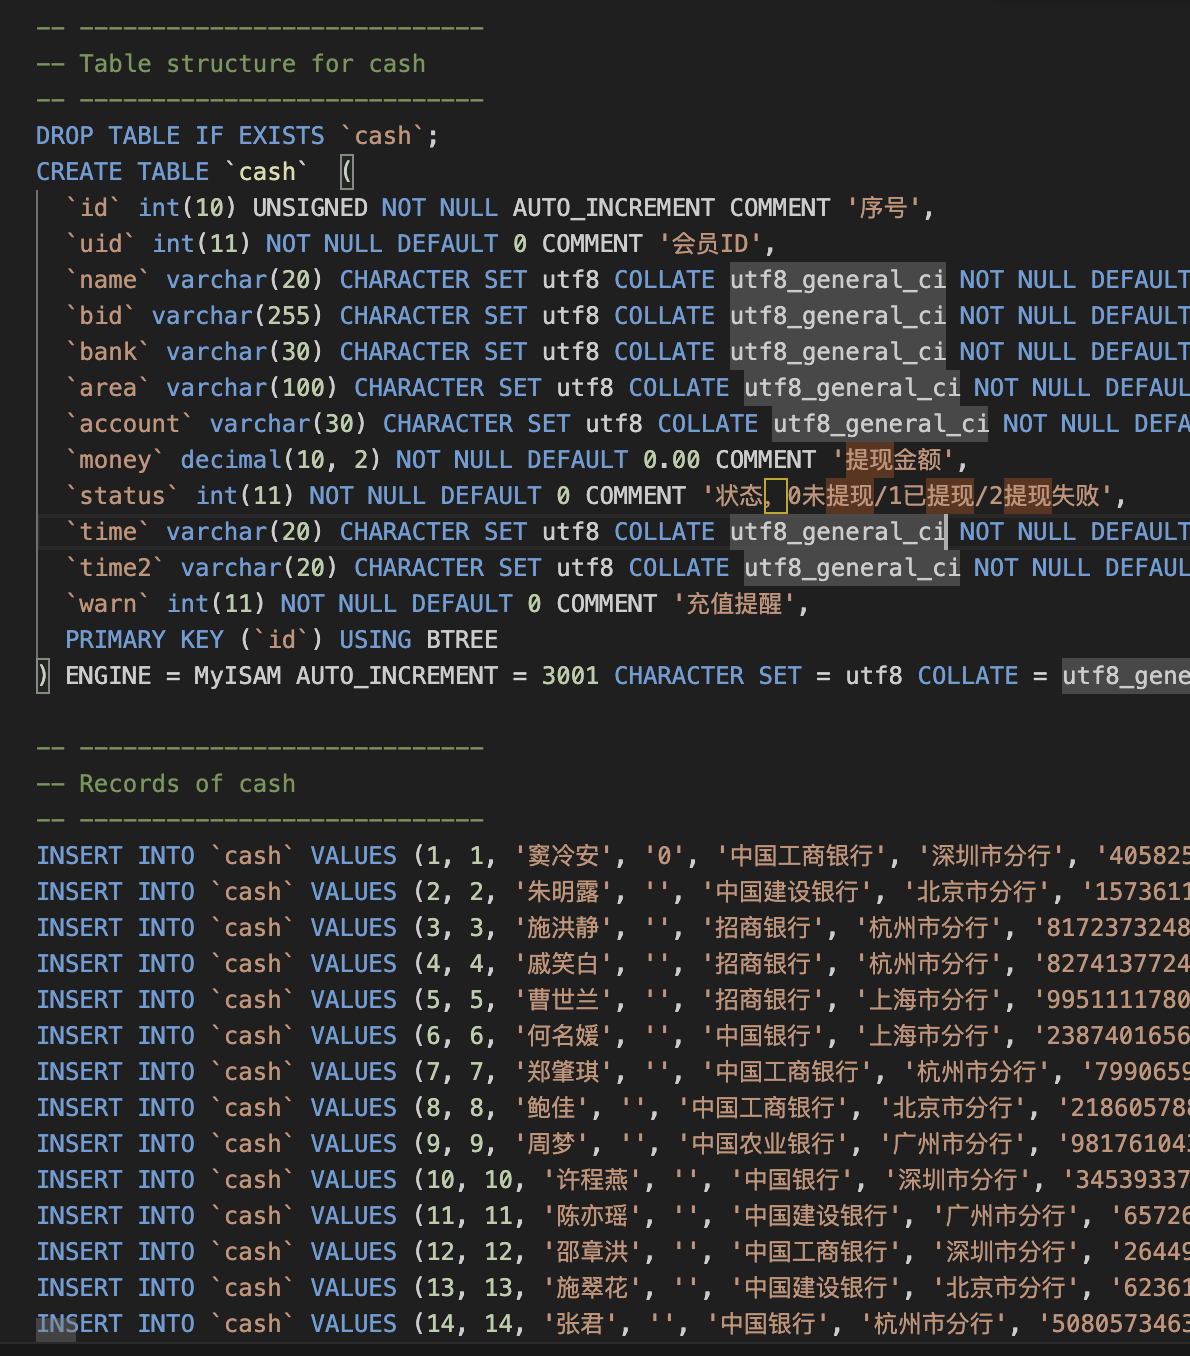Click the MyISAM engine name
This screenshot has width=1190, height=1356.
(x=238, y=676)
